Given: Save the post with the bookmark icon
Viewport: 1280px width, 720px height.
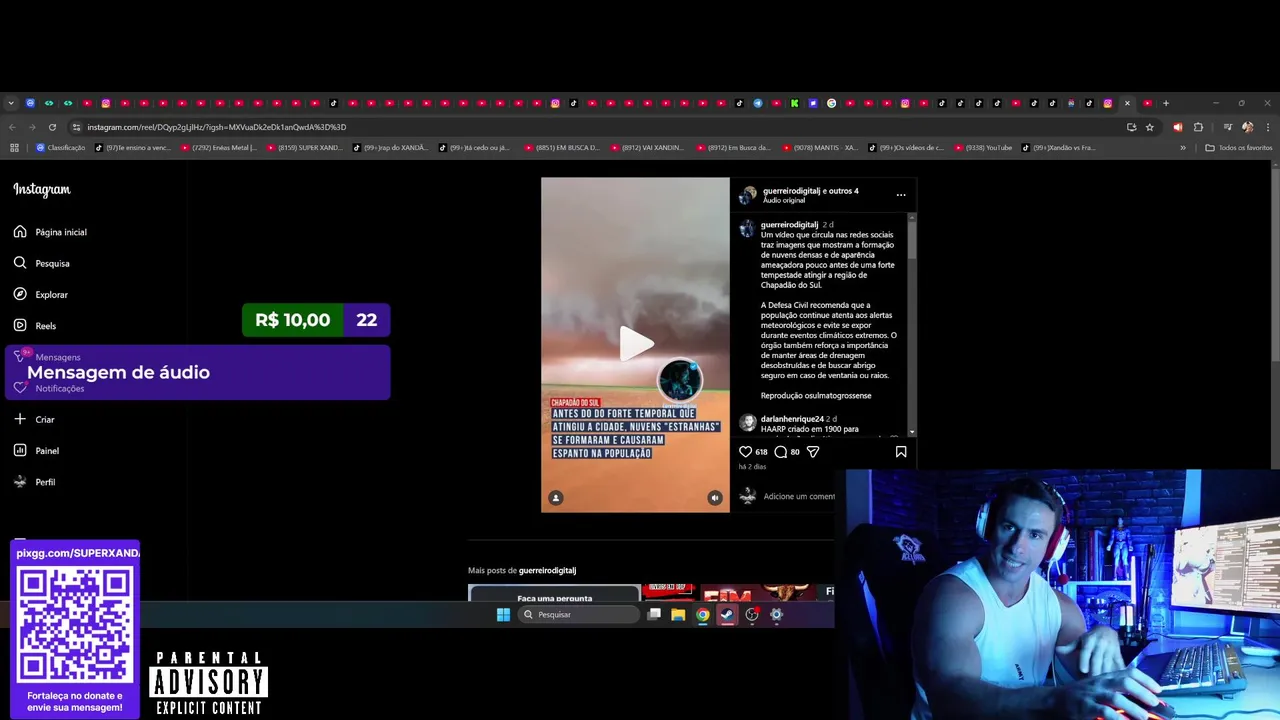Looking at the screenshot, I should point(901,452).
